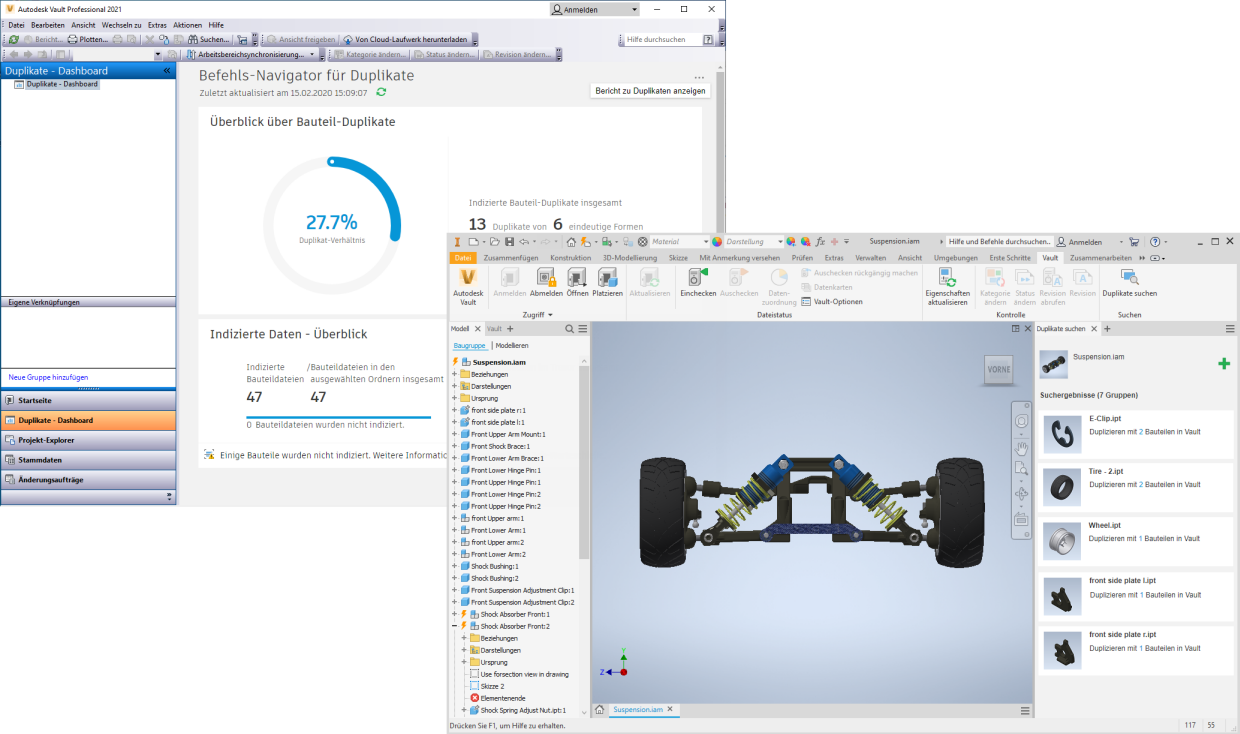Switch to 3D-Modellierung ribbon tab

pos(630,257)
